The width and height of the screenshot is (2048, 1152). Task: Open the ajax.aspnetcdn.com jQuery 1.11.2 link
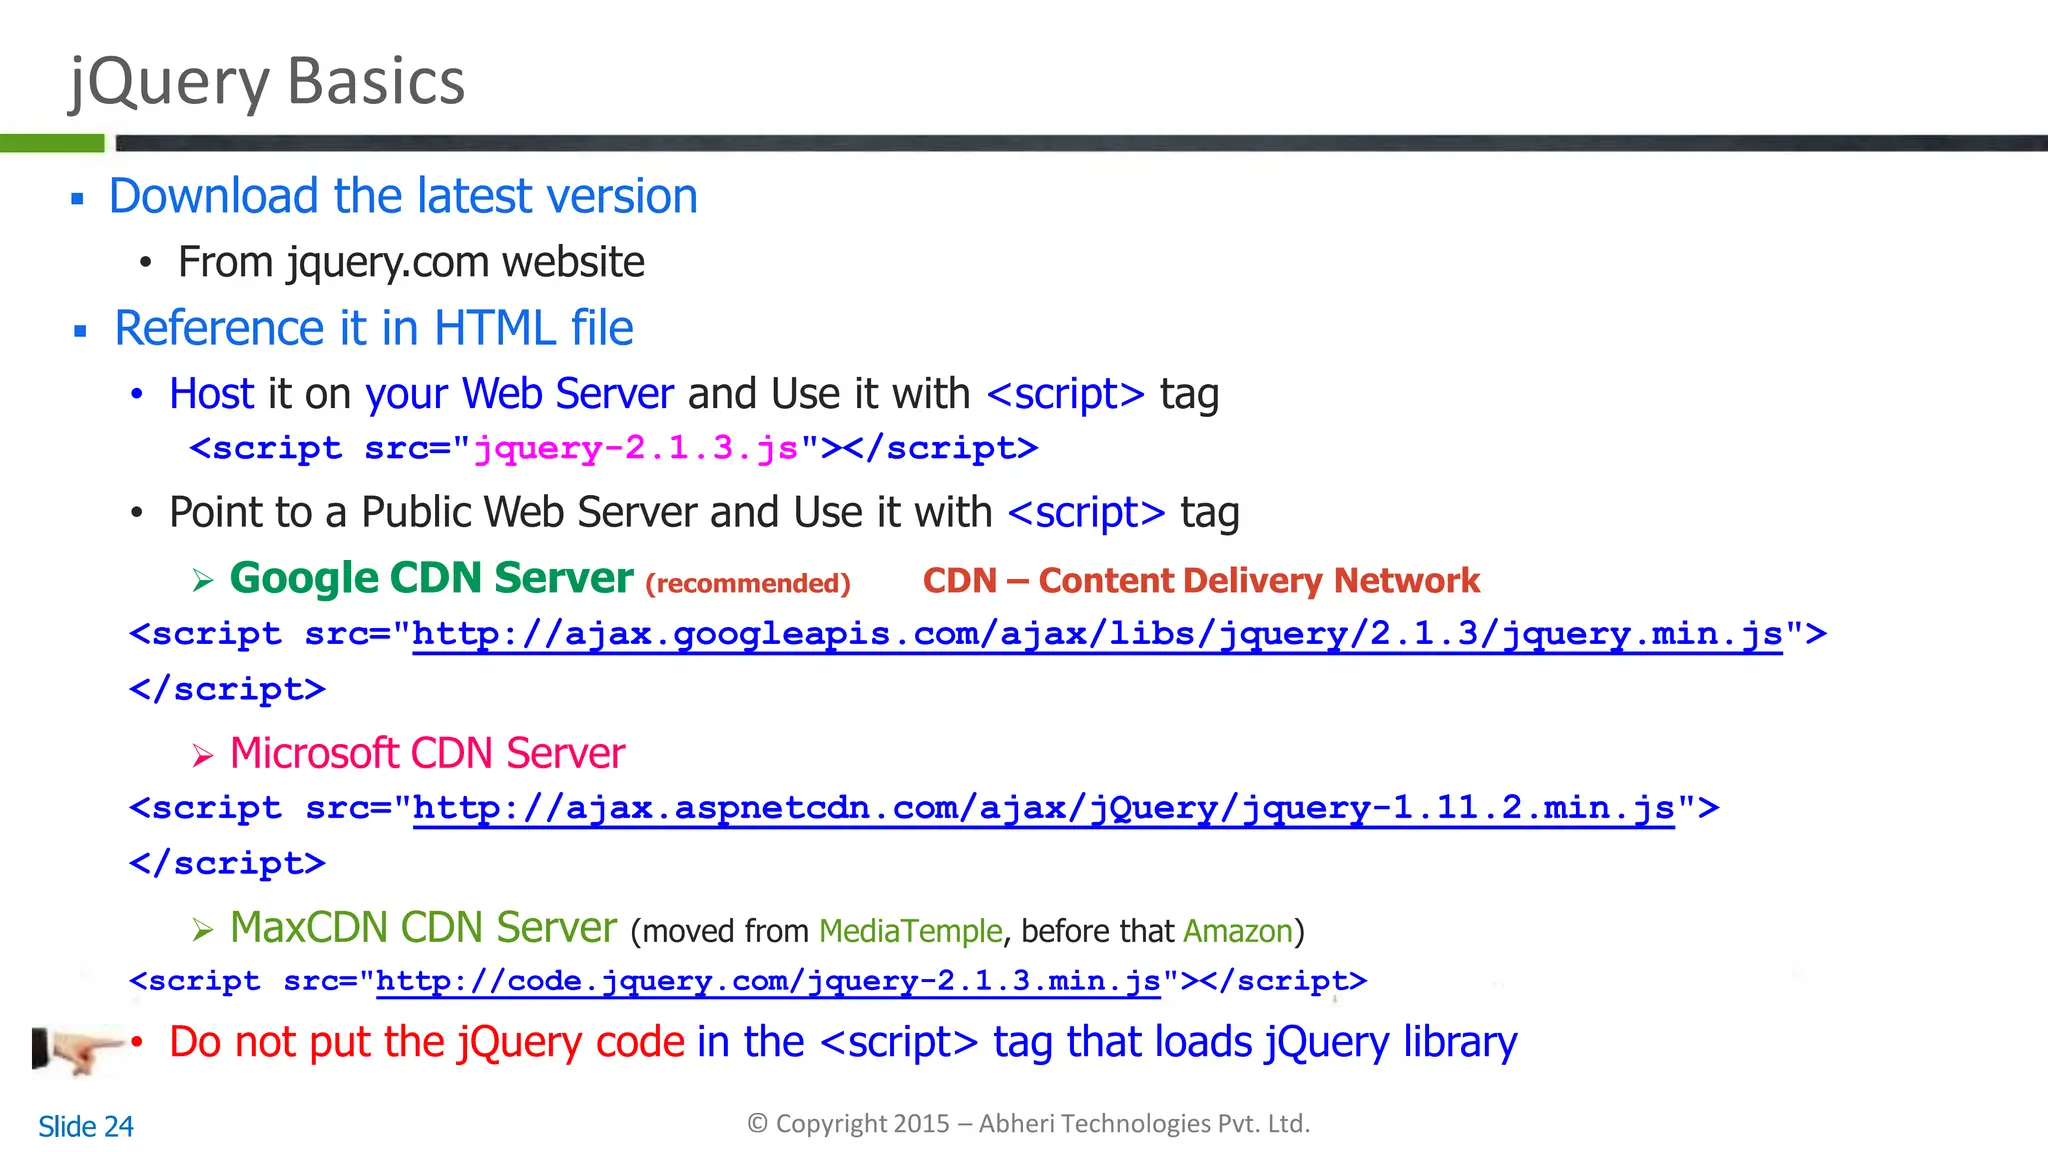tap(1044, 808)
